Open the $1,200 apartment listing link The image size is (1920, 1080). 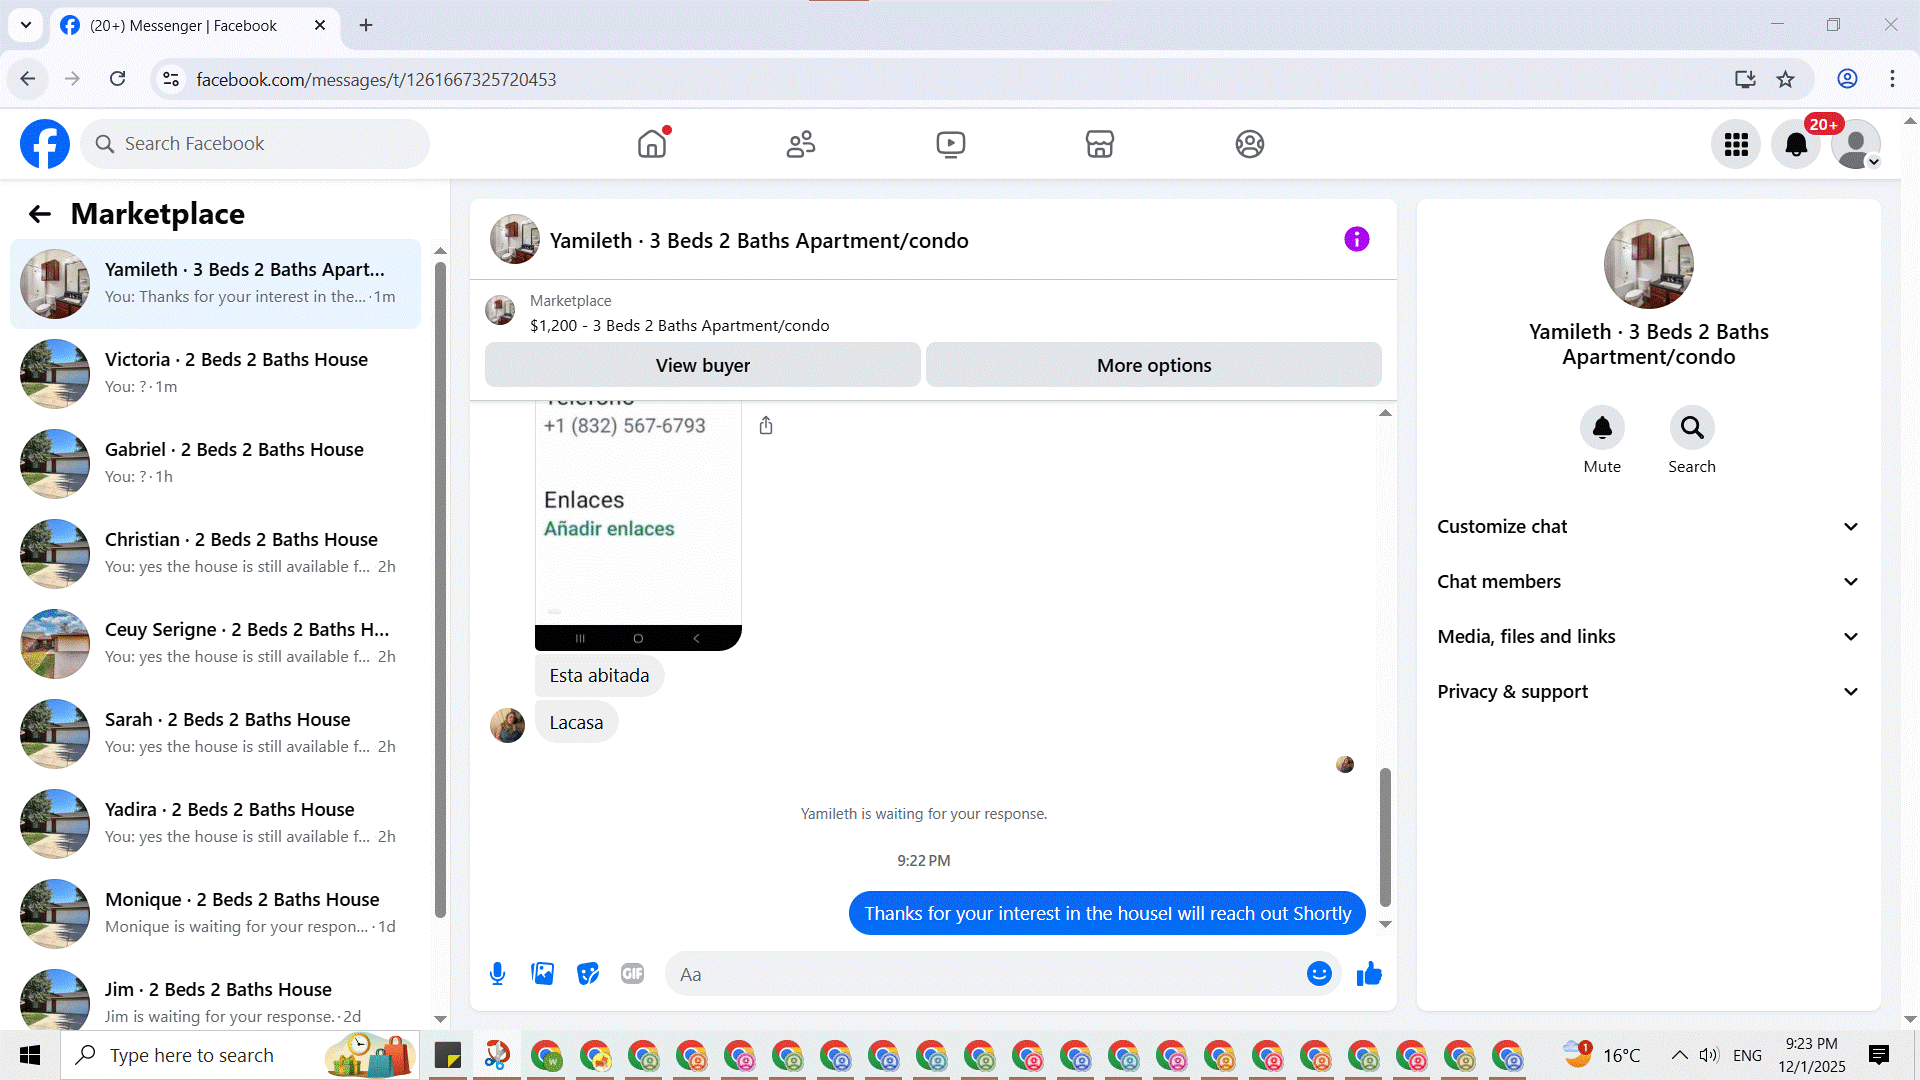(679, 325)
